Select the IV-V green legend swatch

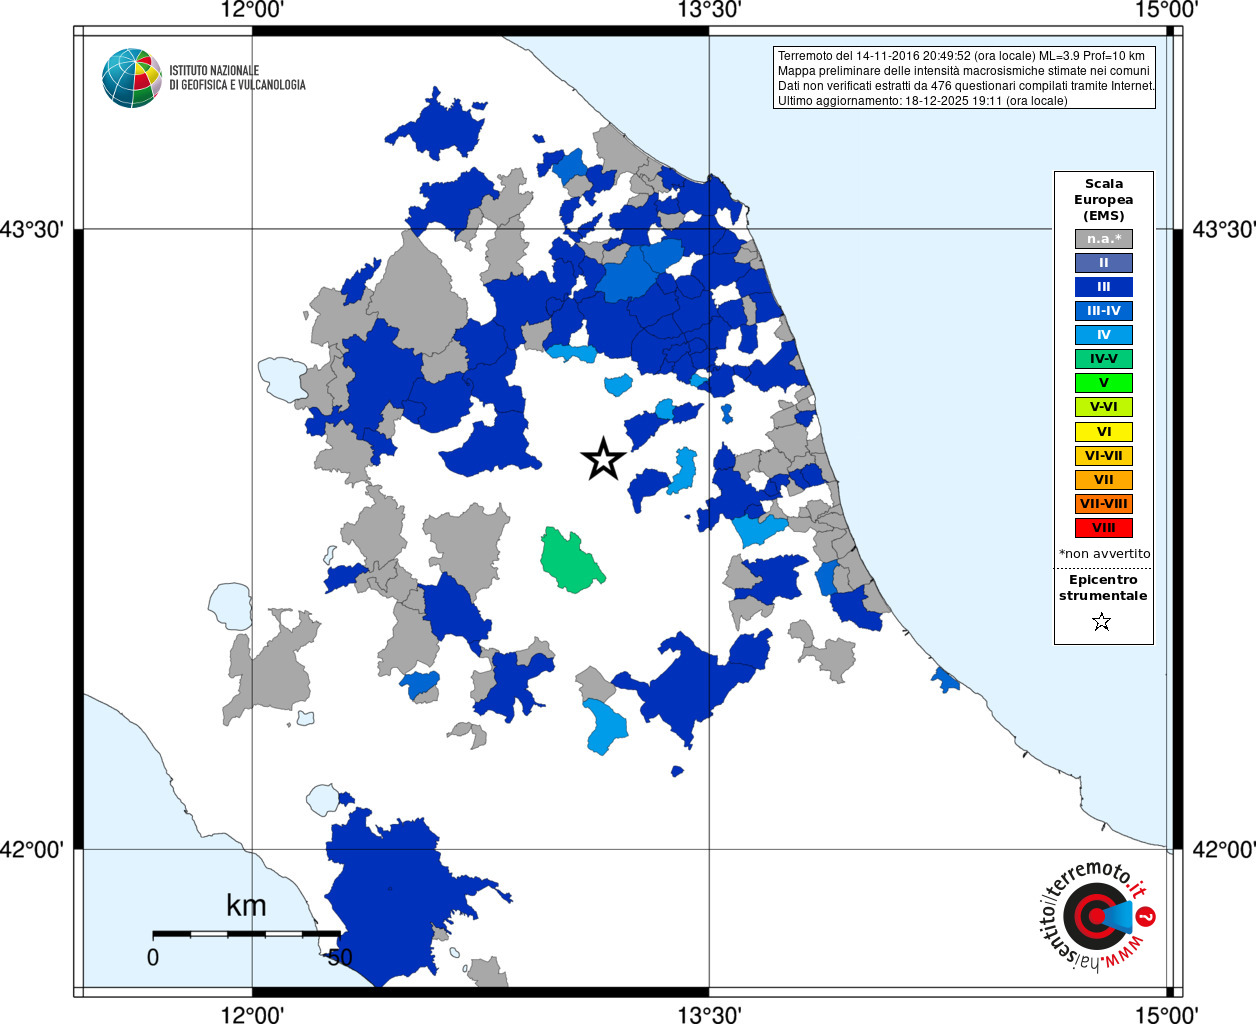pos(1104,359)
